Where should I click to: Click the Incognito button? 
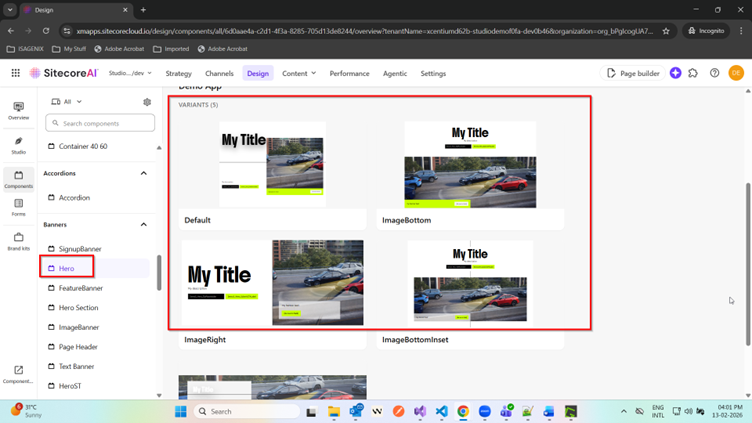click(x=706, y=31)
